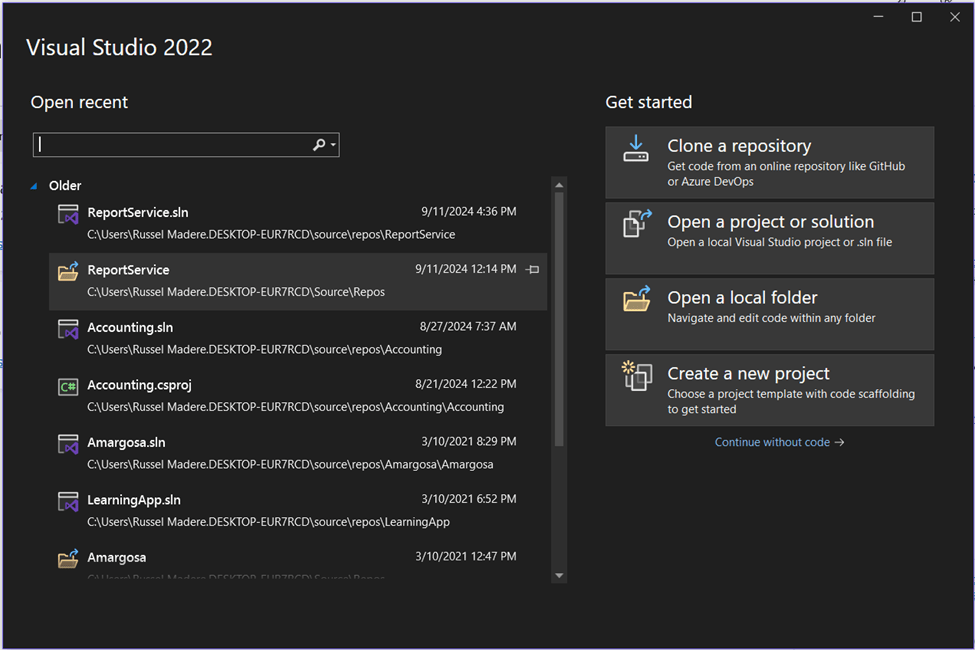Select the Amargosa folder recent entry
Viewport: 975px width, 650px height.
(116, 557)
